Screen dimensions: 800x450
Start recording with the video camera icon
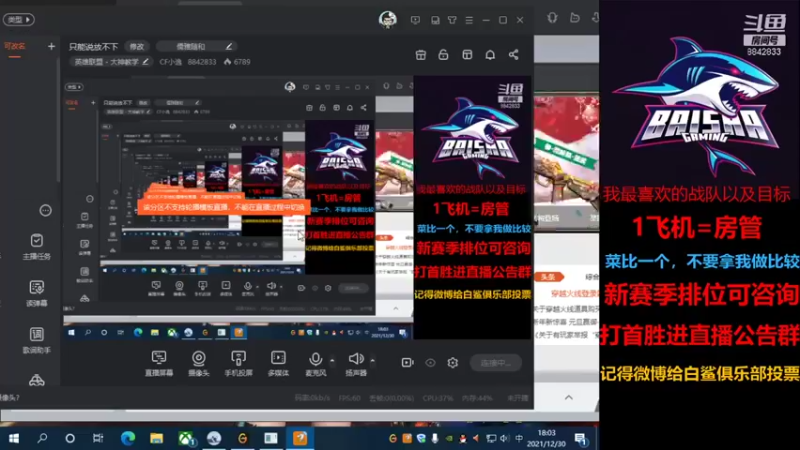pyautogui.click(x=407, y=362)
